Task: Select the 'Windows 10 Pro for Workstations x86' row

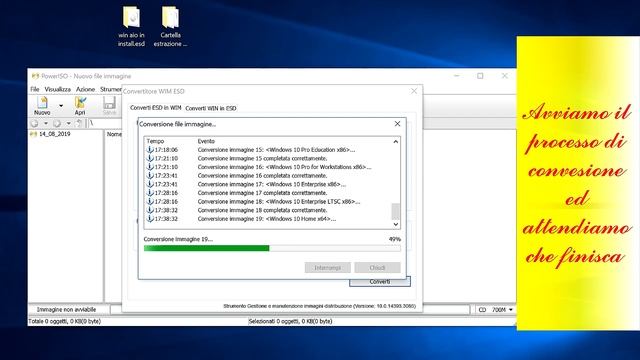Action: click(x=268, y=167)
